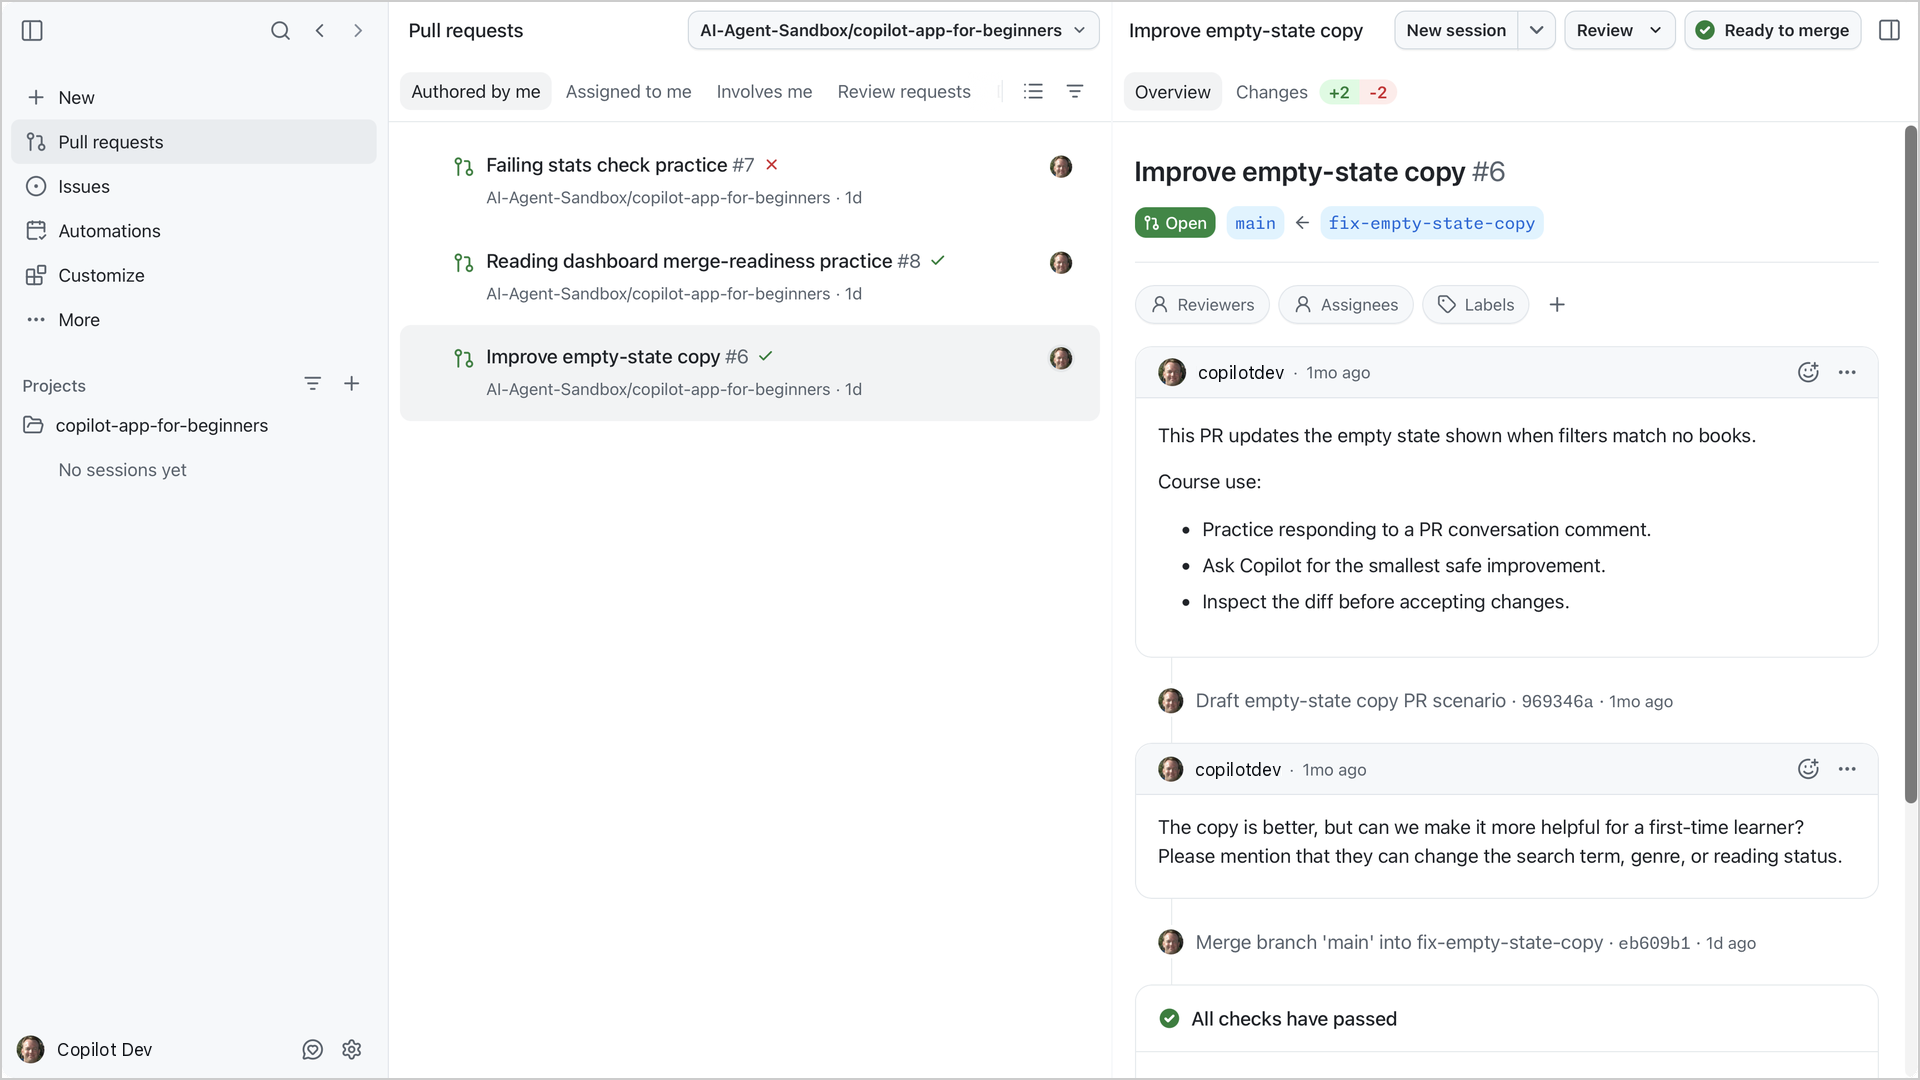
Task: Filter projects list icon
Action: 313,384
